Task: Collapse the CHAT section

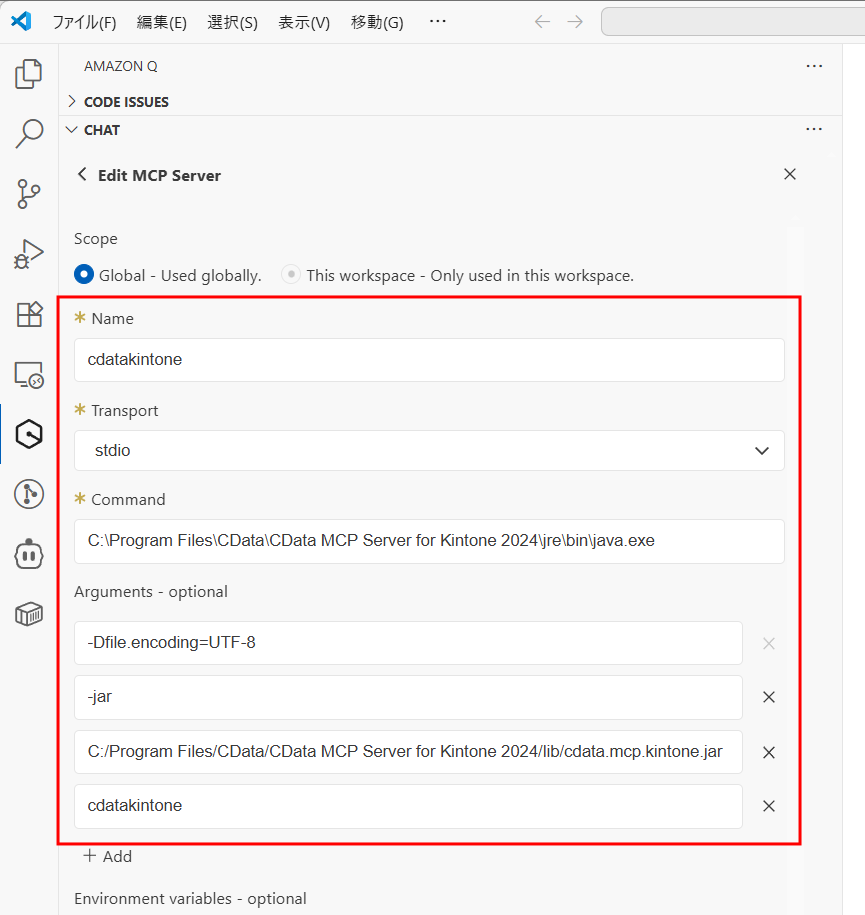Action: (x=102, y=130)
